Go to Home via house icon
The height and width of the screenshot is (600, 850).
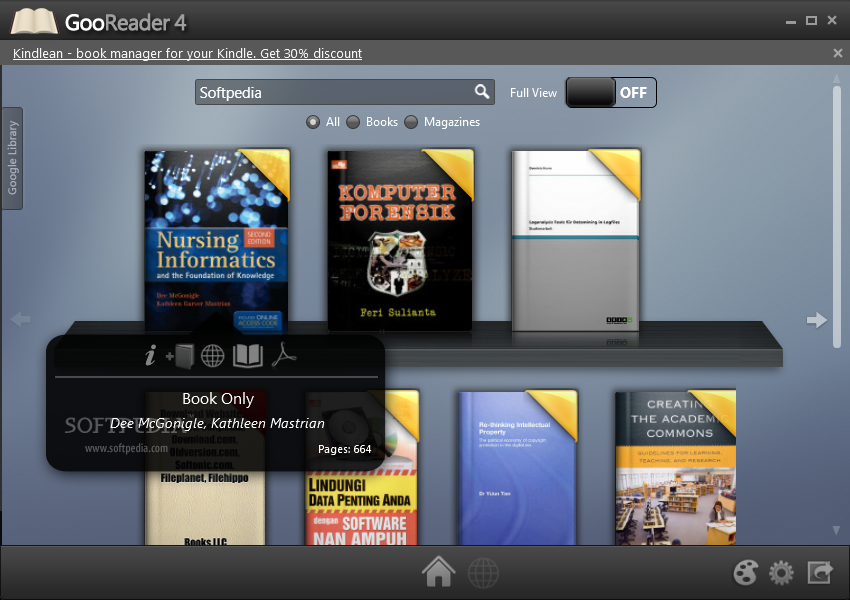tap(439, 571)
